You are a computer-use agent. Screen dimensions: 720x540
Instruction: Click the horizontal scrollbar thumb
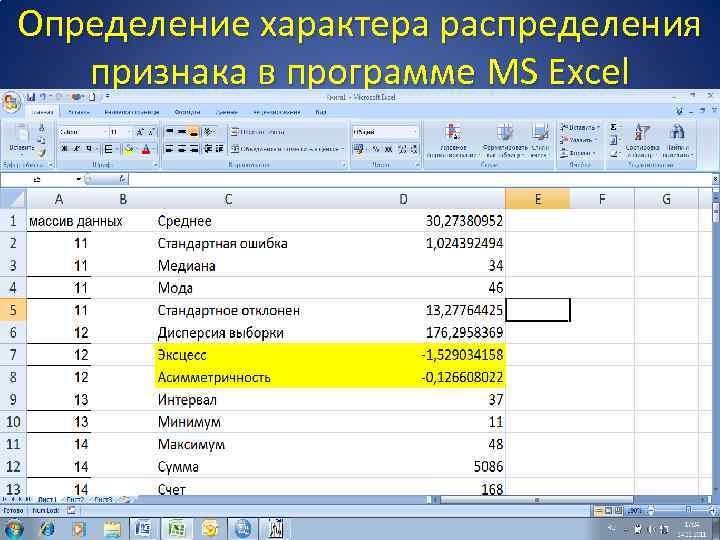click(x=536, y=500)
